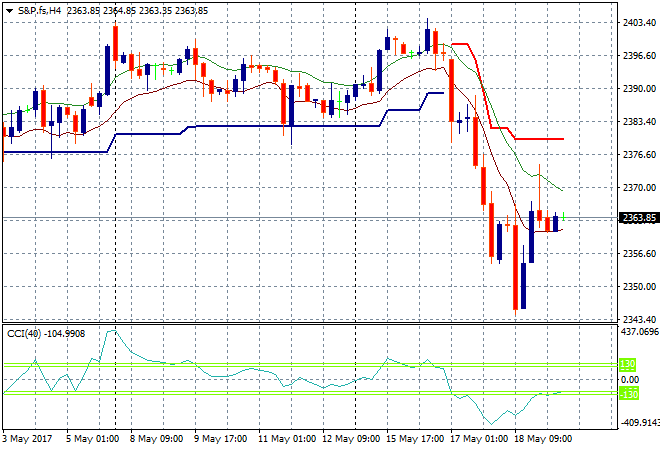Click the S&P.fs,H4 symbol title text
The image size is (660, 450).
40,11
